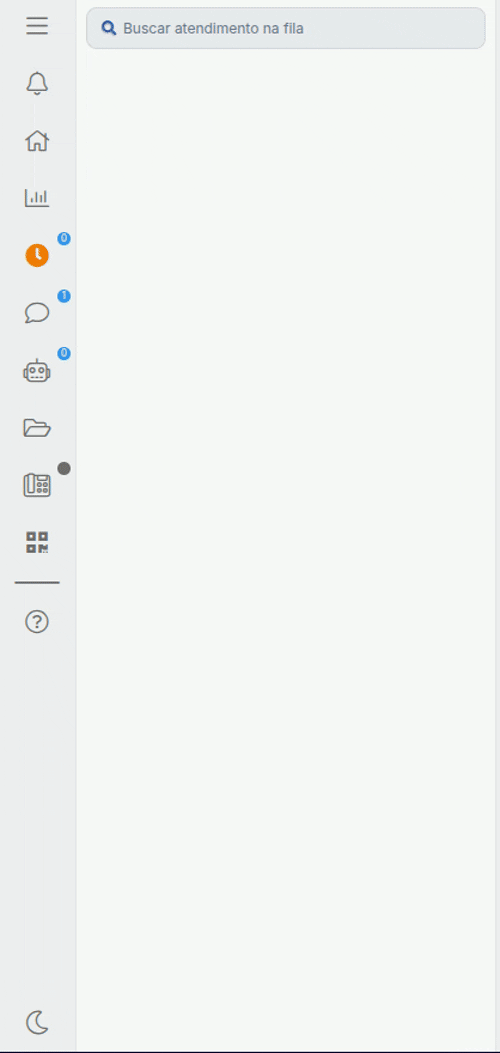Click the Buscar atendimento na fila field

286,28
